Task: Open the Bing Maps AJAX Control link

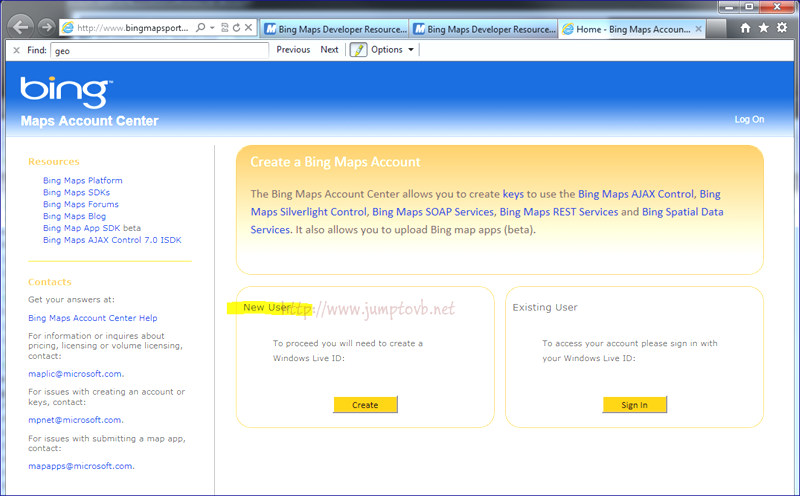Action: [x=636, y=194]
